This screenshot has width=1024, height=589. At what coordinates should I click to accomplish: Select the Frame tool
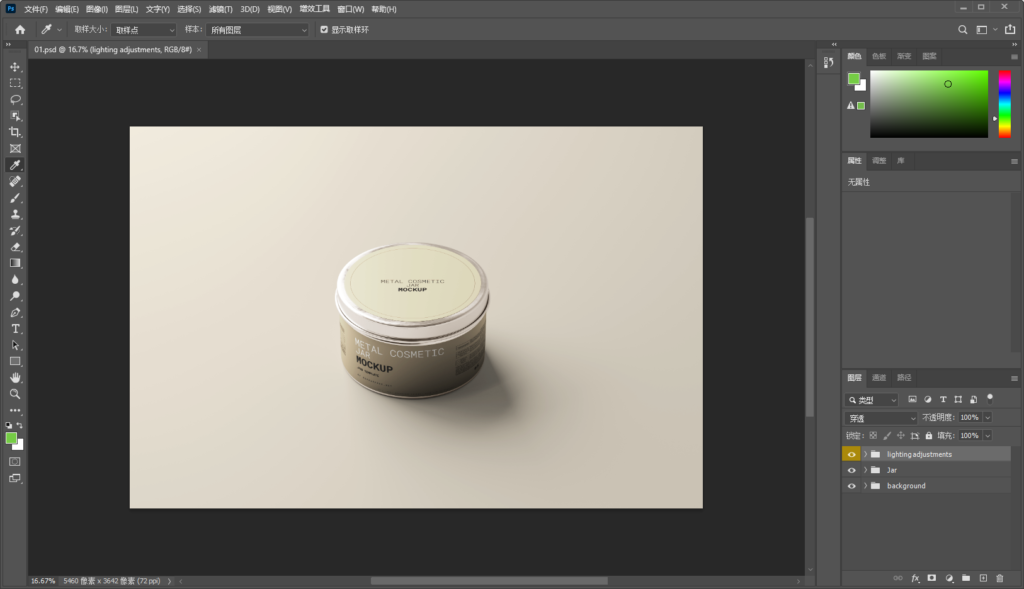click(x=15, y=149)
